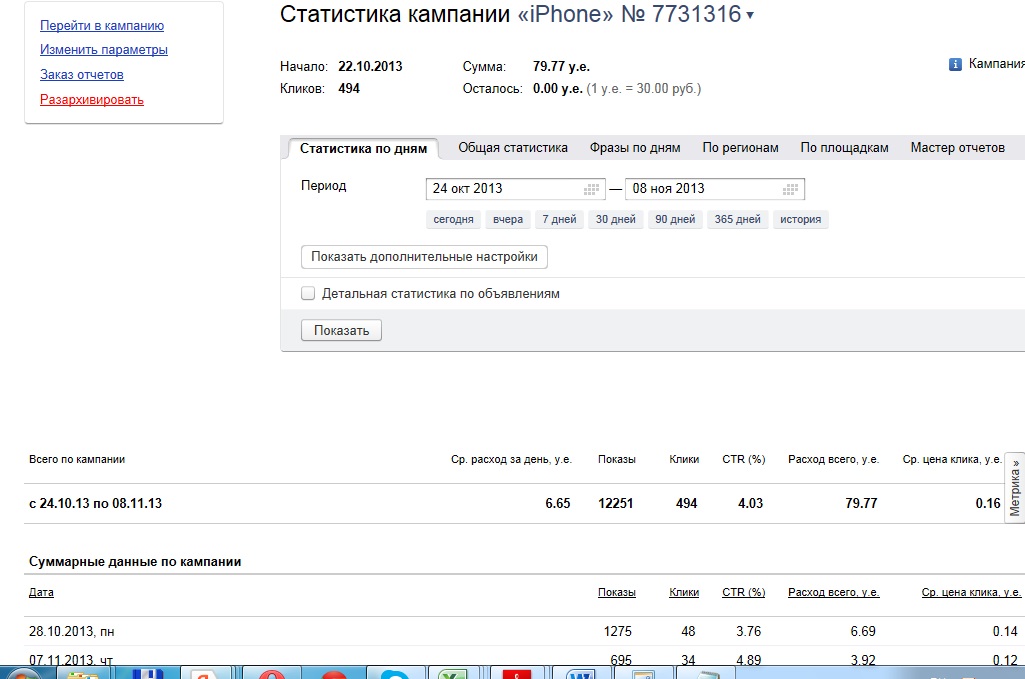
Task: Set period to 7 дней
Action: click(x=559, y=219)
